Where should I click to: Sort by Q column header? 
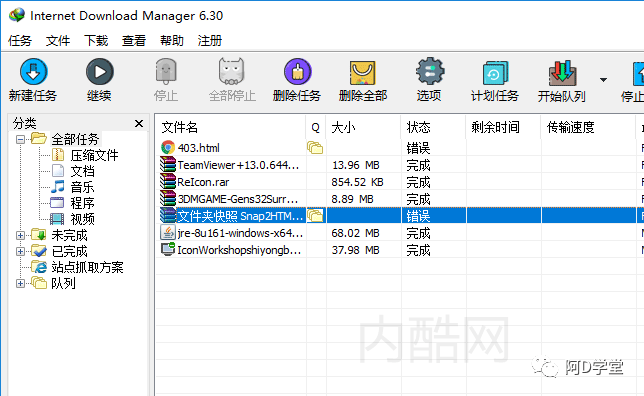315,127
